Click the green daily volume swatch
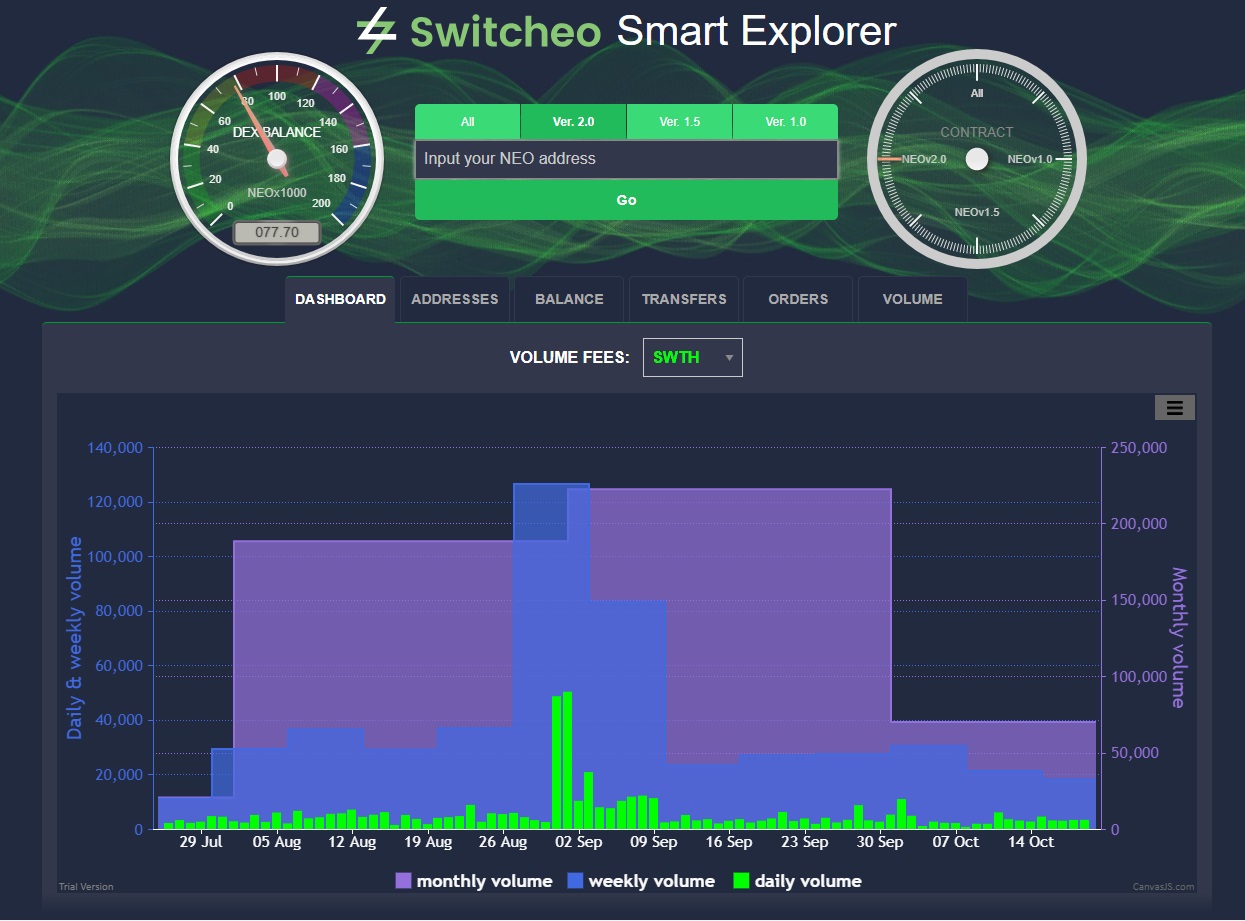 click(741, 881)
